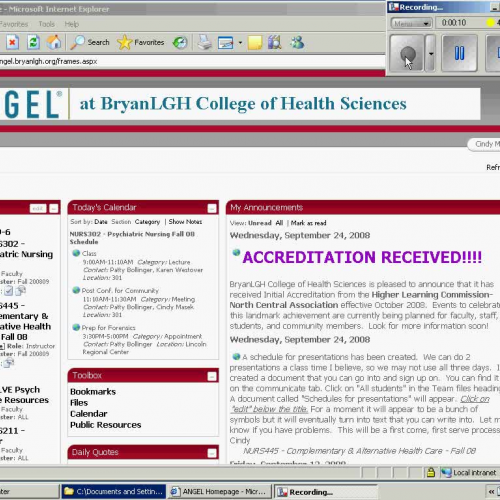Click the Stop button in Internet Explorer toolbar

12,42
